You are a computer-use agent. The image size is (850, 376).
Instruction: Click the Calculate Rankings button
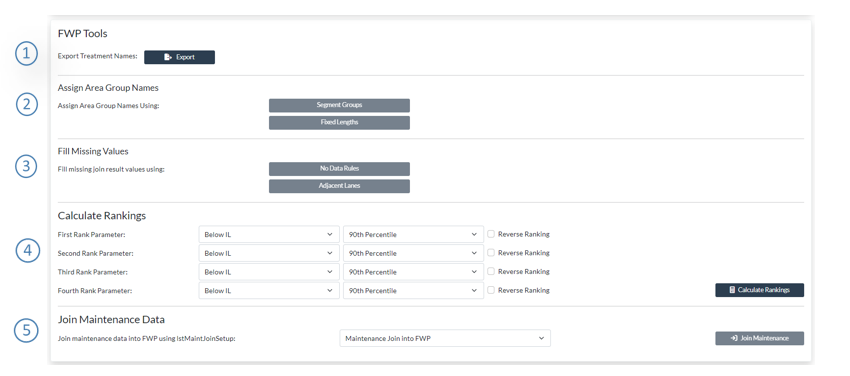[x=759, y=290]
